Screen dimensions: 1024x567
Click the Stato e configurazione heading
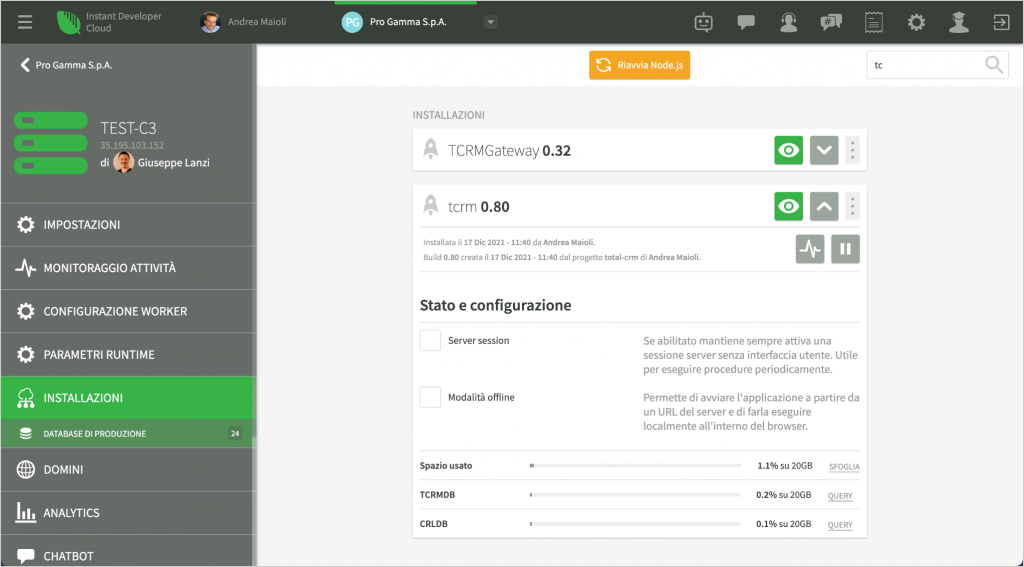(x=495, y=305)
